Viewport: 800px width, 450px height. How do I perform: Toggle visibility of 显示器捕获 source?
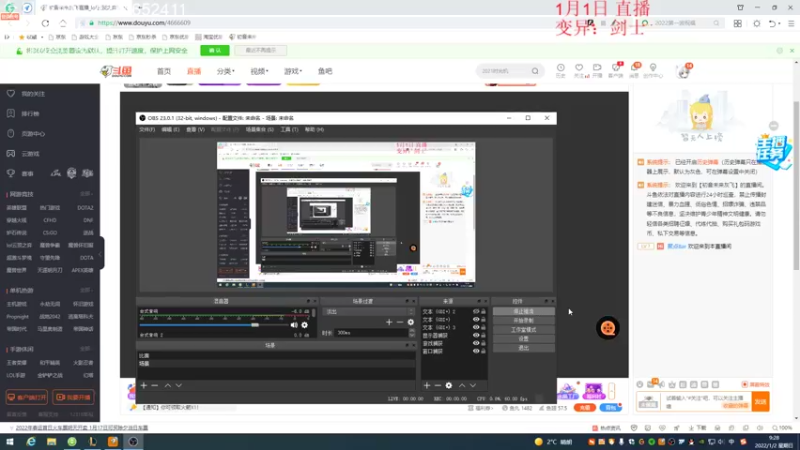tap(476, 335)
